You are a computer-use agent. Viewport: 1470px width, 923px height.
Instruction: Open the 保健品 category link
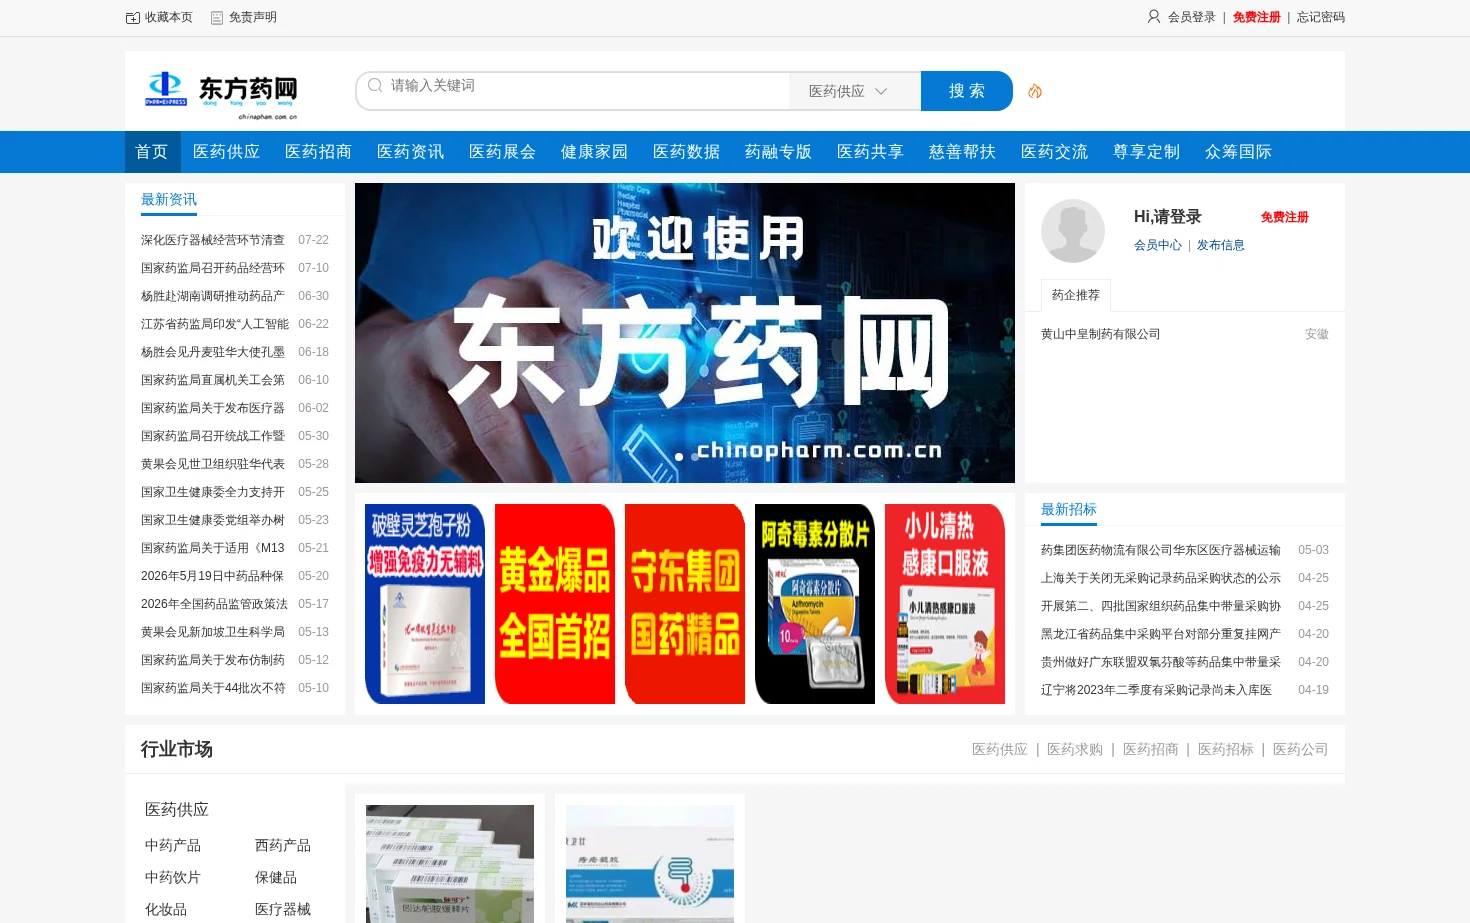coord(276,878)
